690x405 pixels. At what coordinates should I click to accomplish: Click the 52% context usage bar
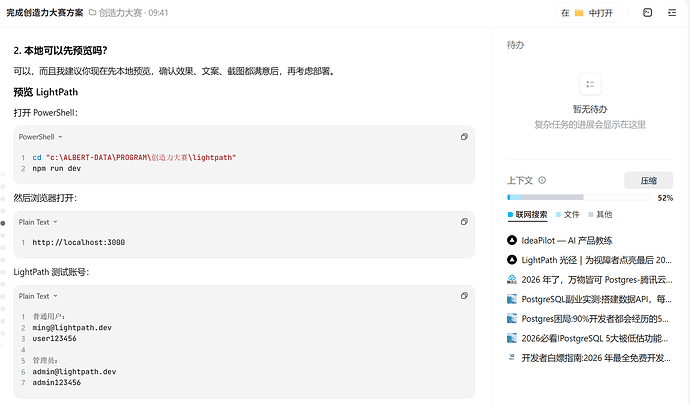[x=579, y=198]
